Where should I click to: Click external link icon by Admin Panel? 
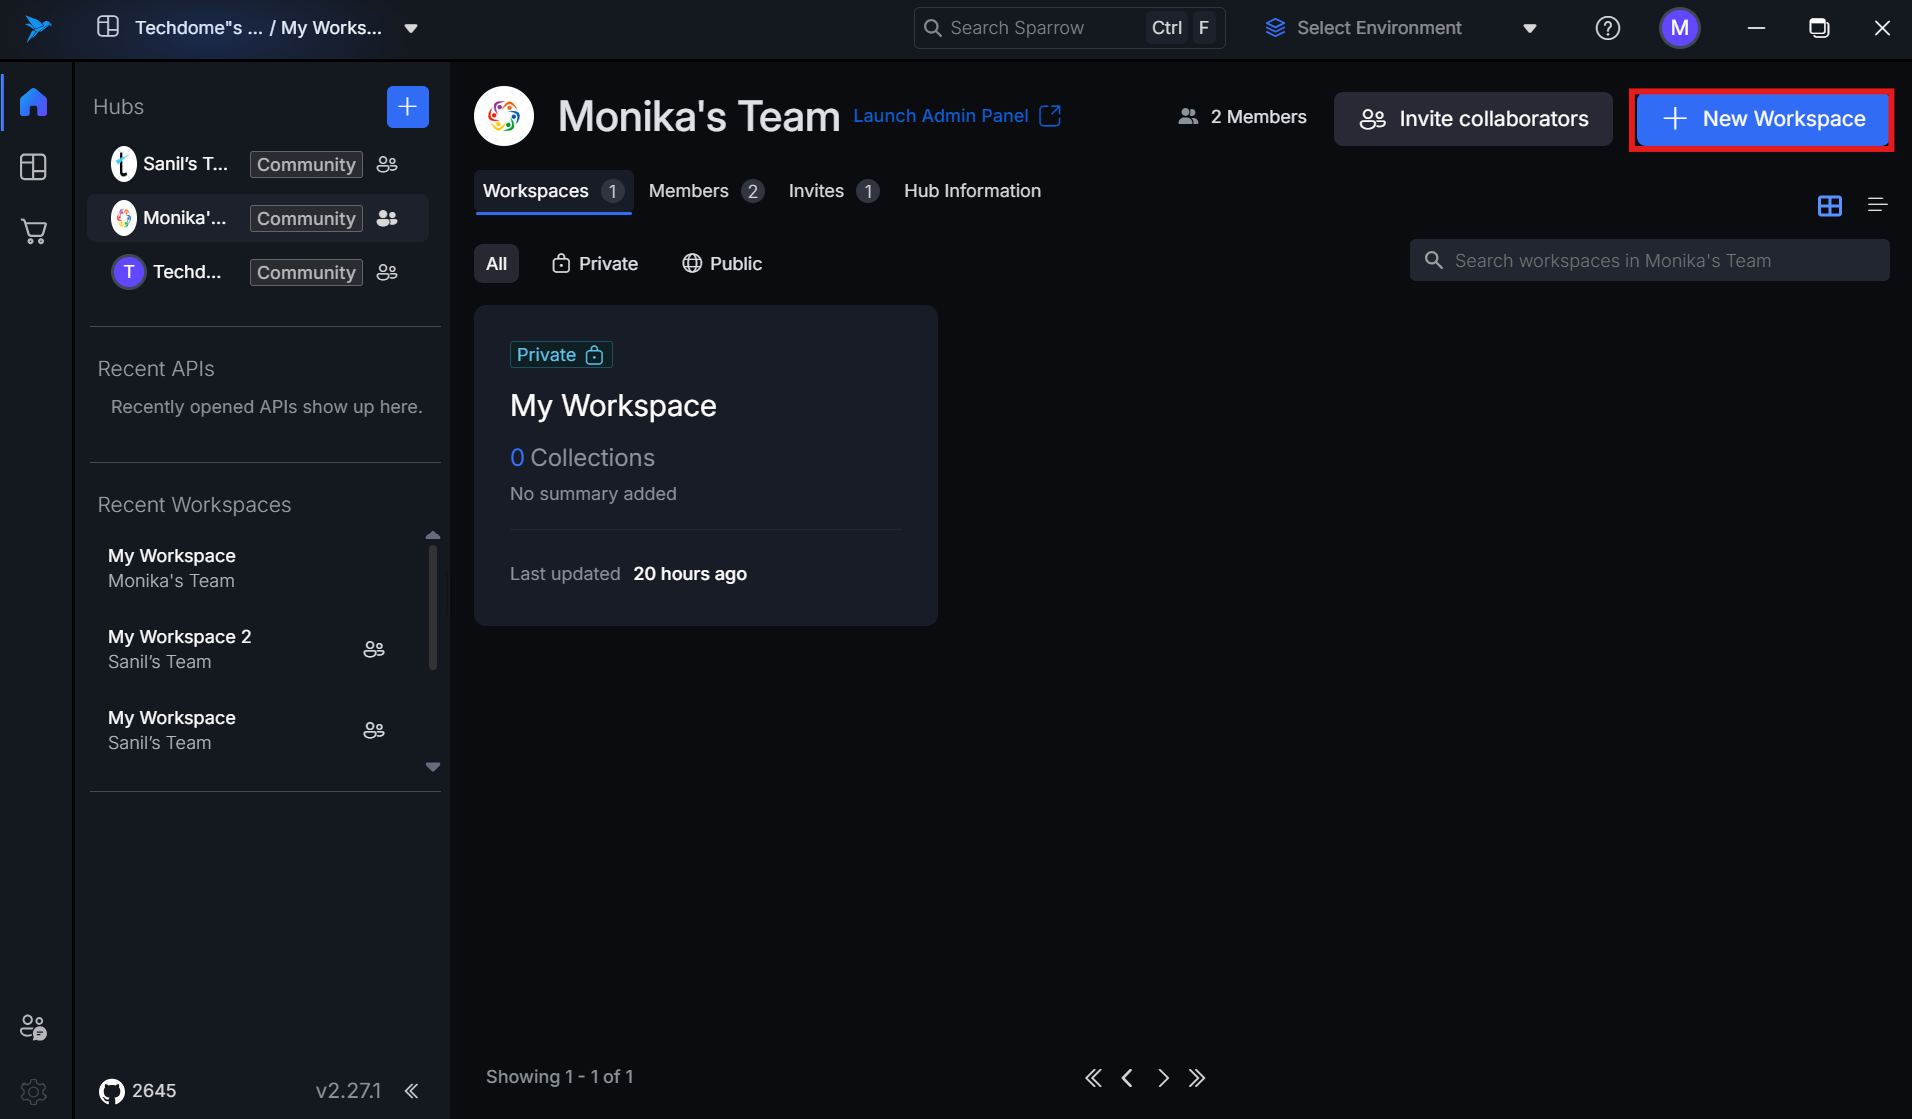[1050, 116]
